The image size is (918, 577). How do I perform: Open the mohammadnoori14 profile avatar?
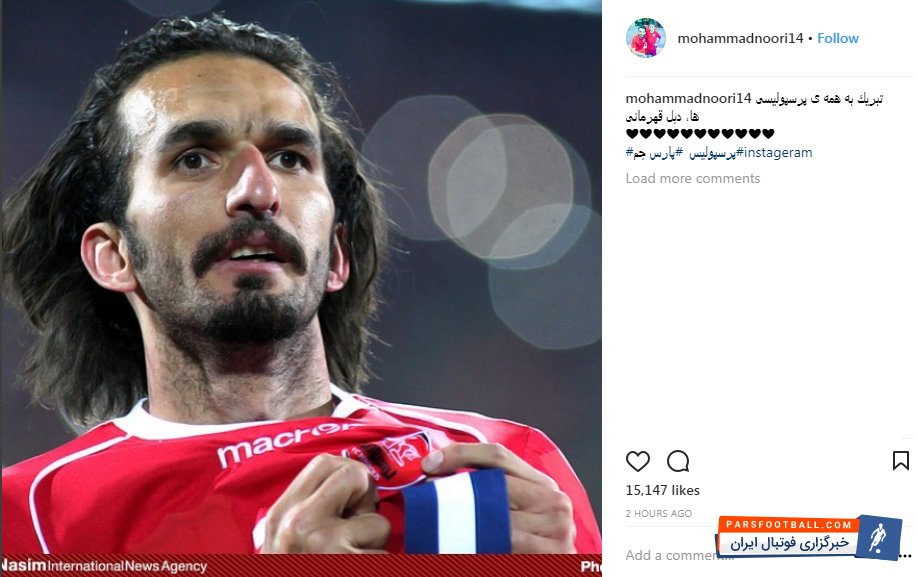pyautogui.click(x=646, y=38)
